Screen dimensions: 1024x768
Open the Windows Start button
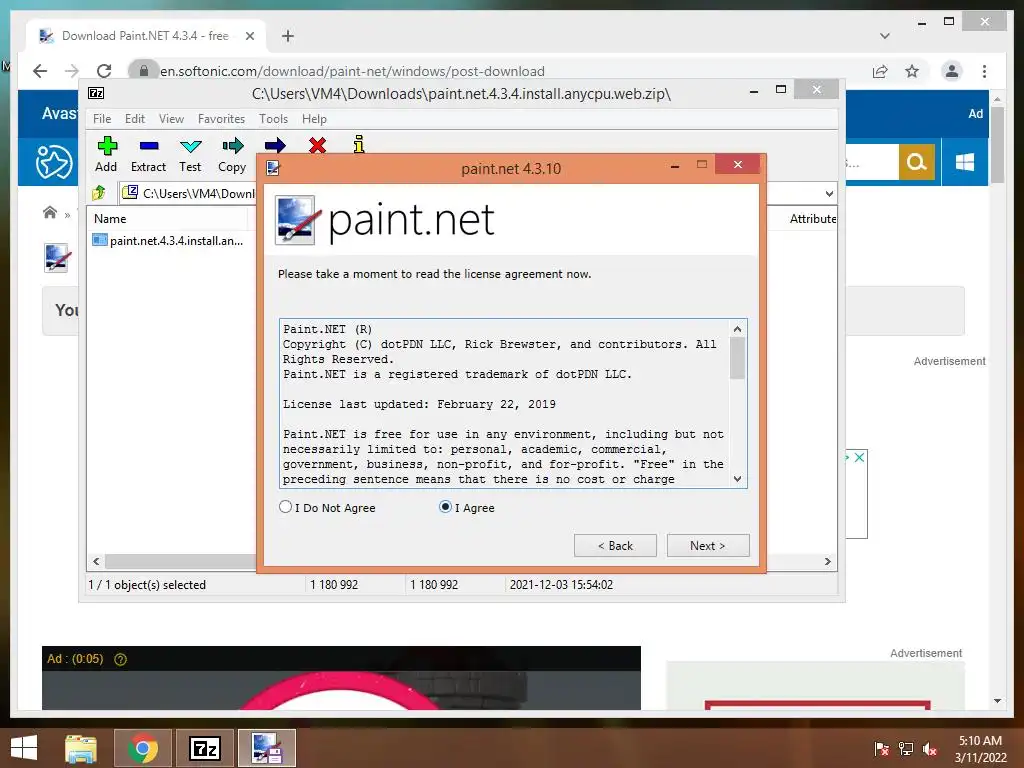24,748
